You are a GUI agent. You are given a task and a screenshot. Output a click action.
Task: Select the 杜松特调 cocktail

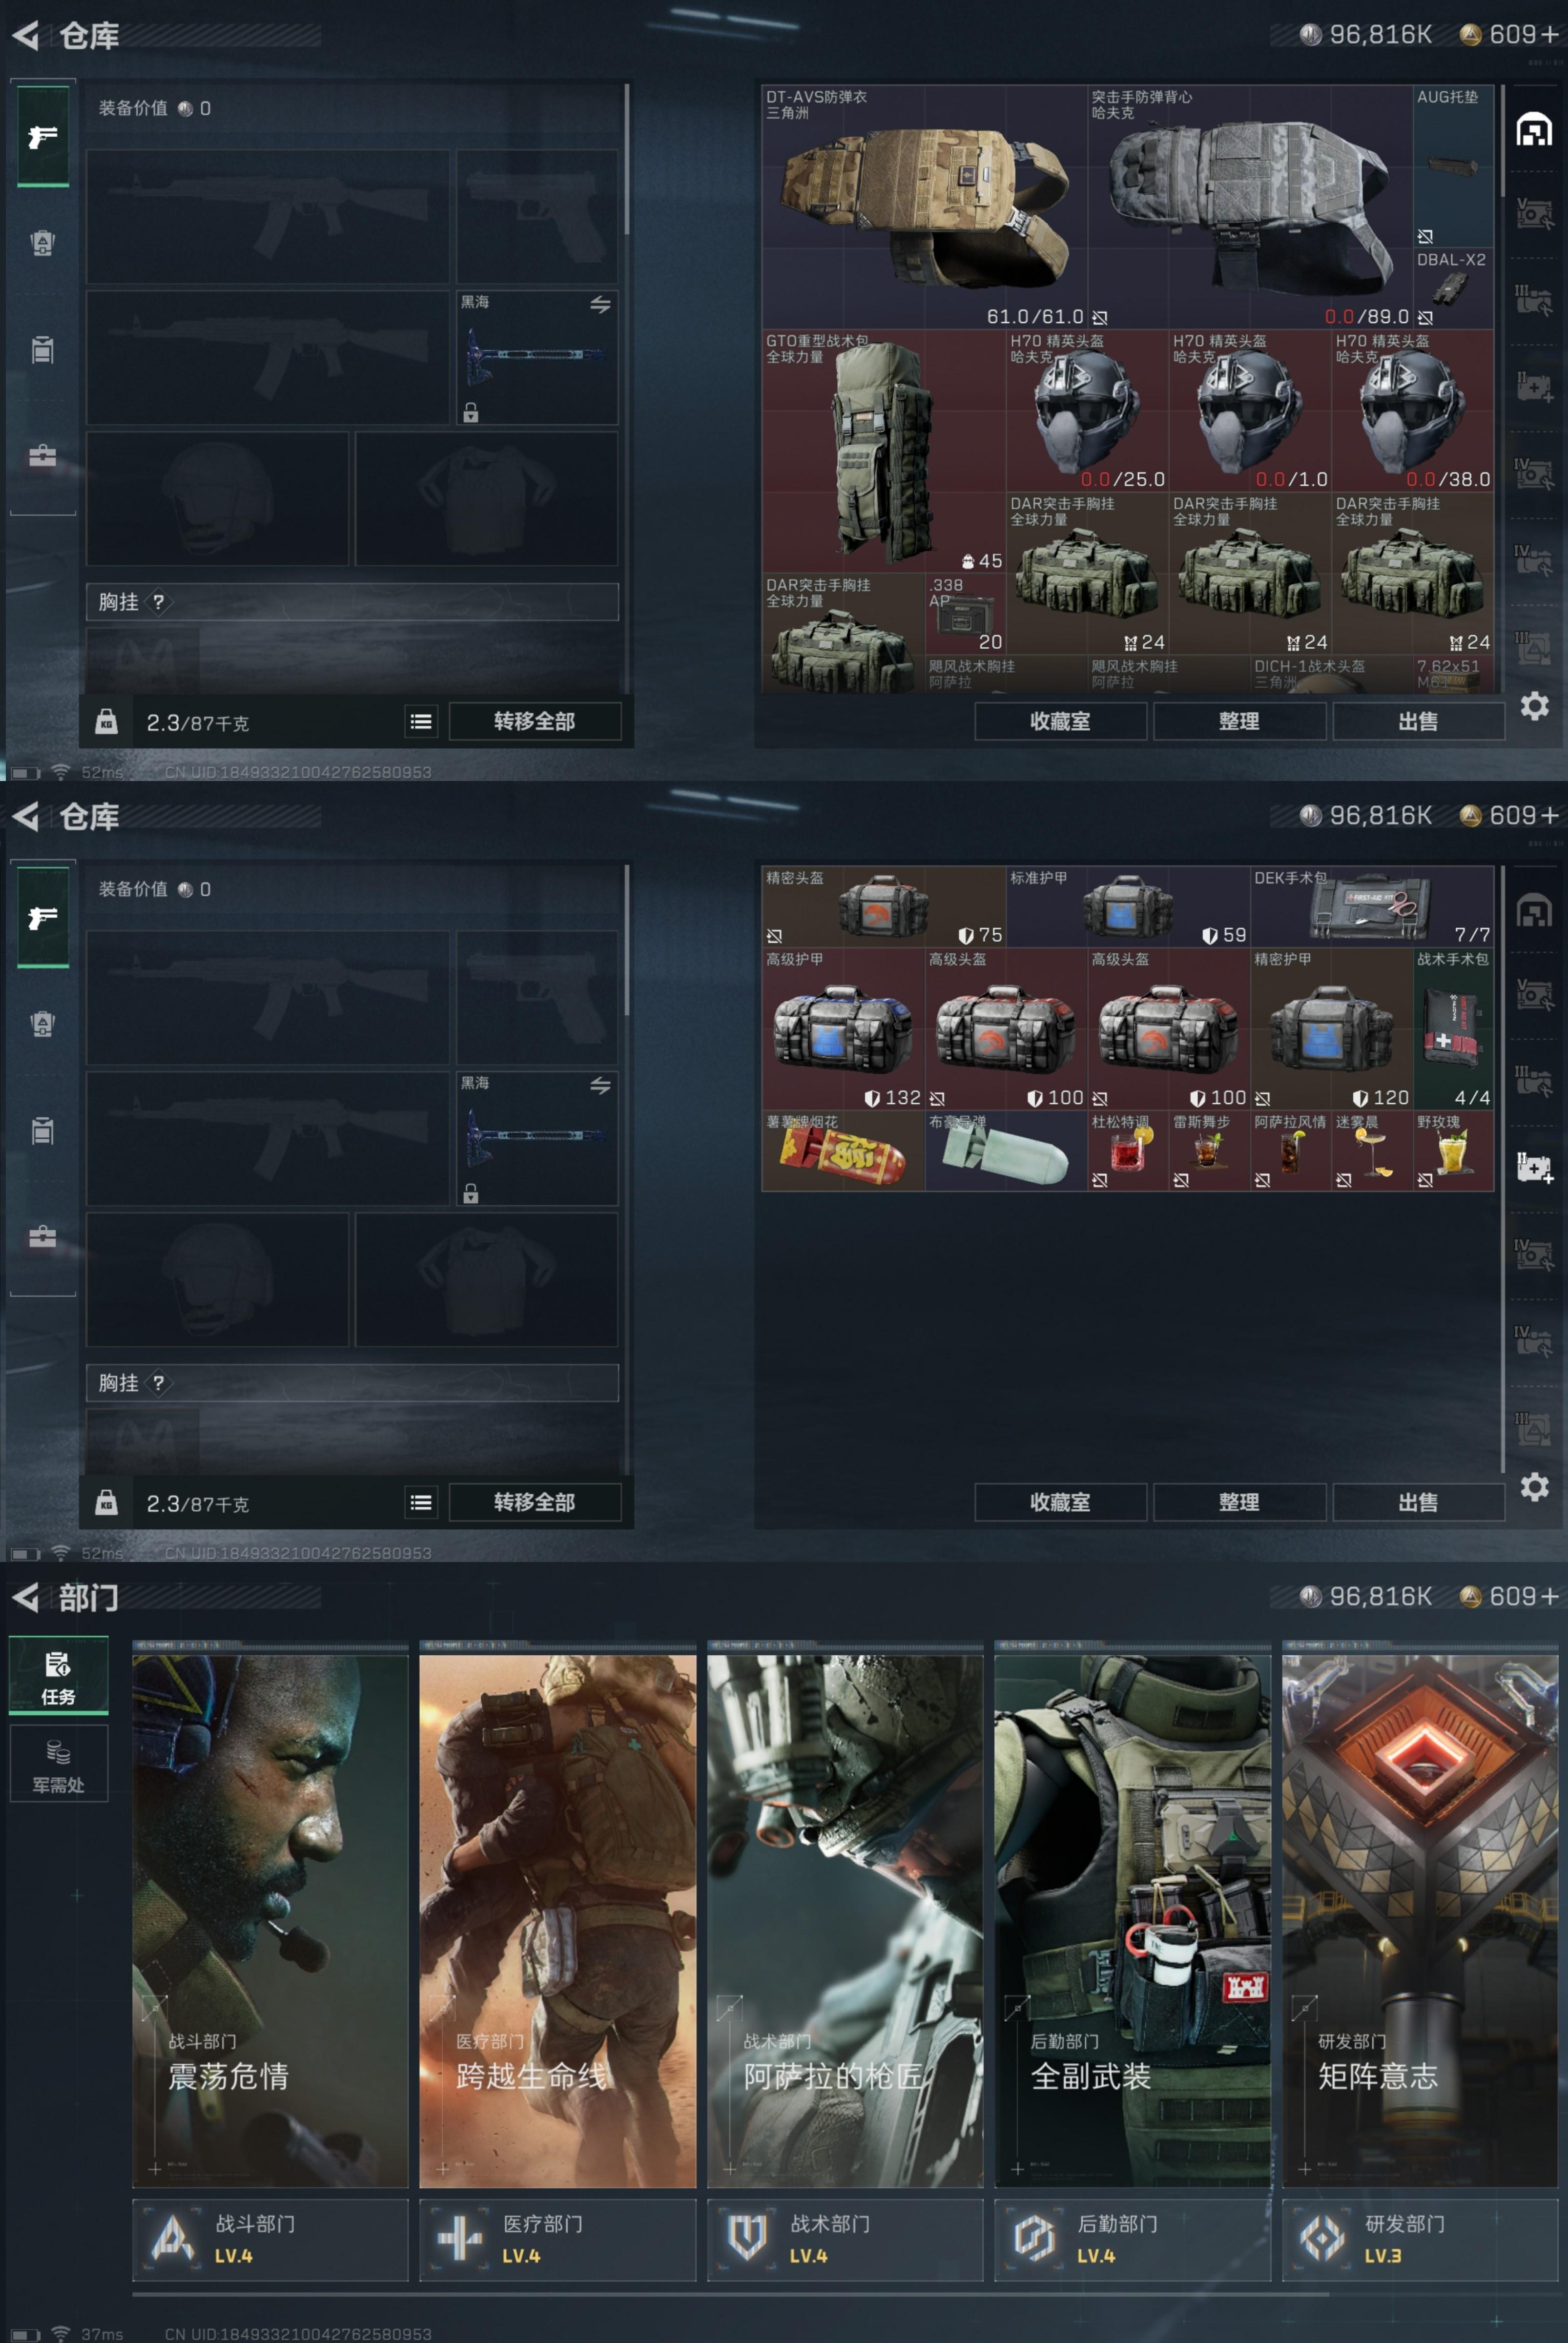pos(1128,1151)
